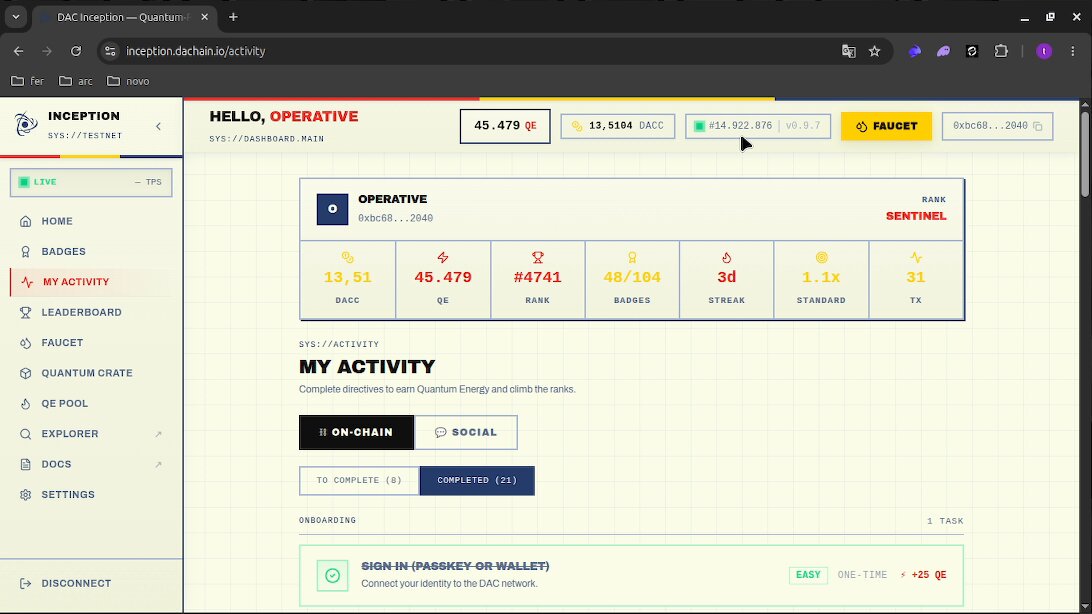Image resolution: width=1092 pixels, height=614 pixels.
Task: Click the 3d streak value
Action: click(726, 277)
